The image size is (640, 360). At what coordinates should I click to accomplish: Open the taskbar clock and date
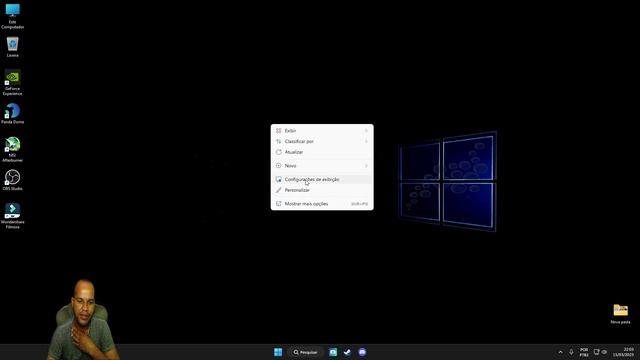(x=623, y=352)
